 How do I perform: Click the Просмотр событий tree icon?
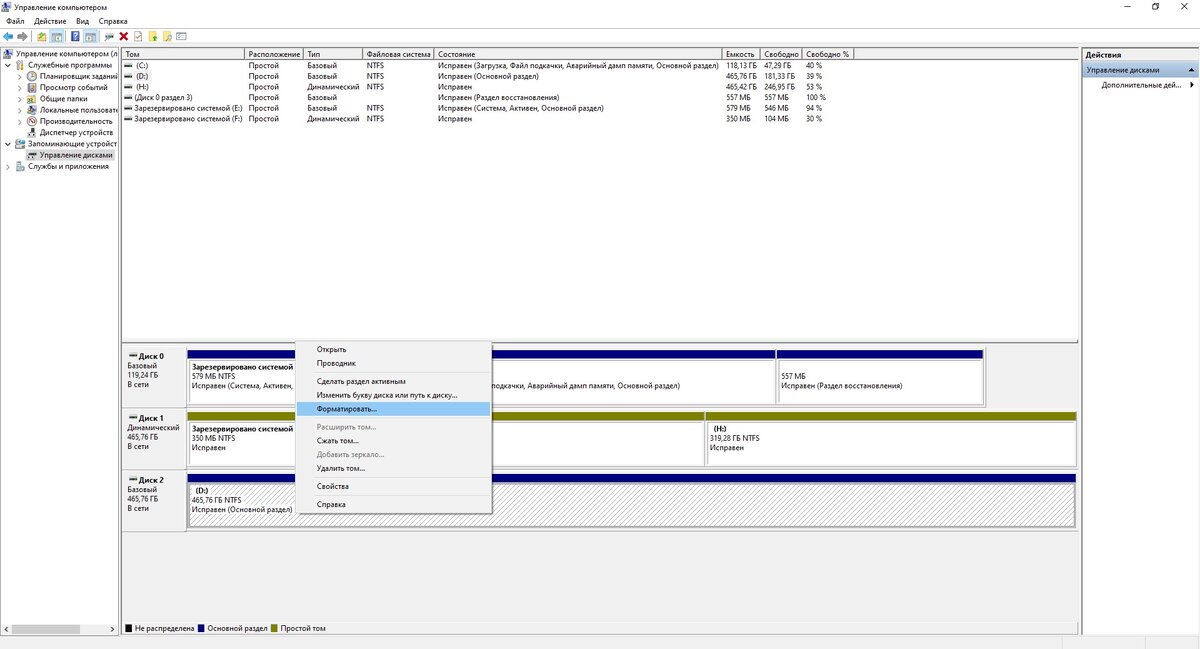32,87
